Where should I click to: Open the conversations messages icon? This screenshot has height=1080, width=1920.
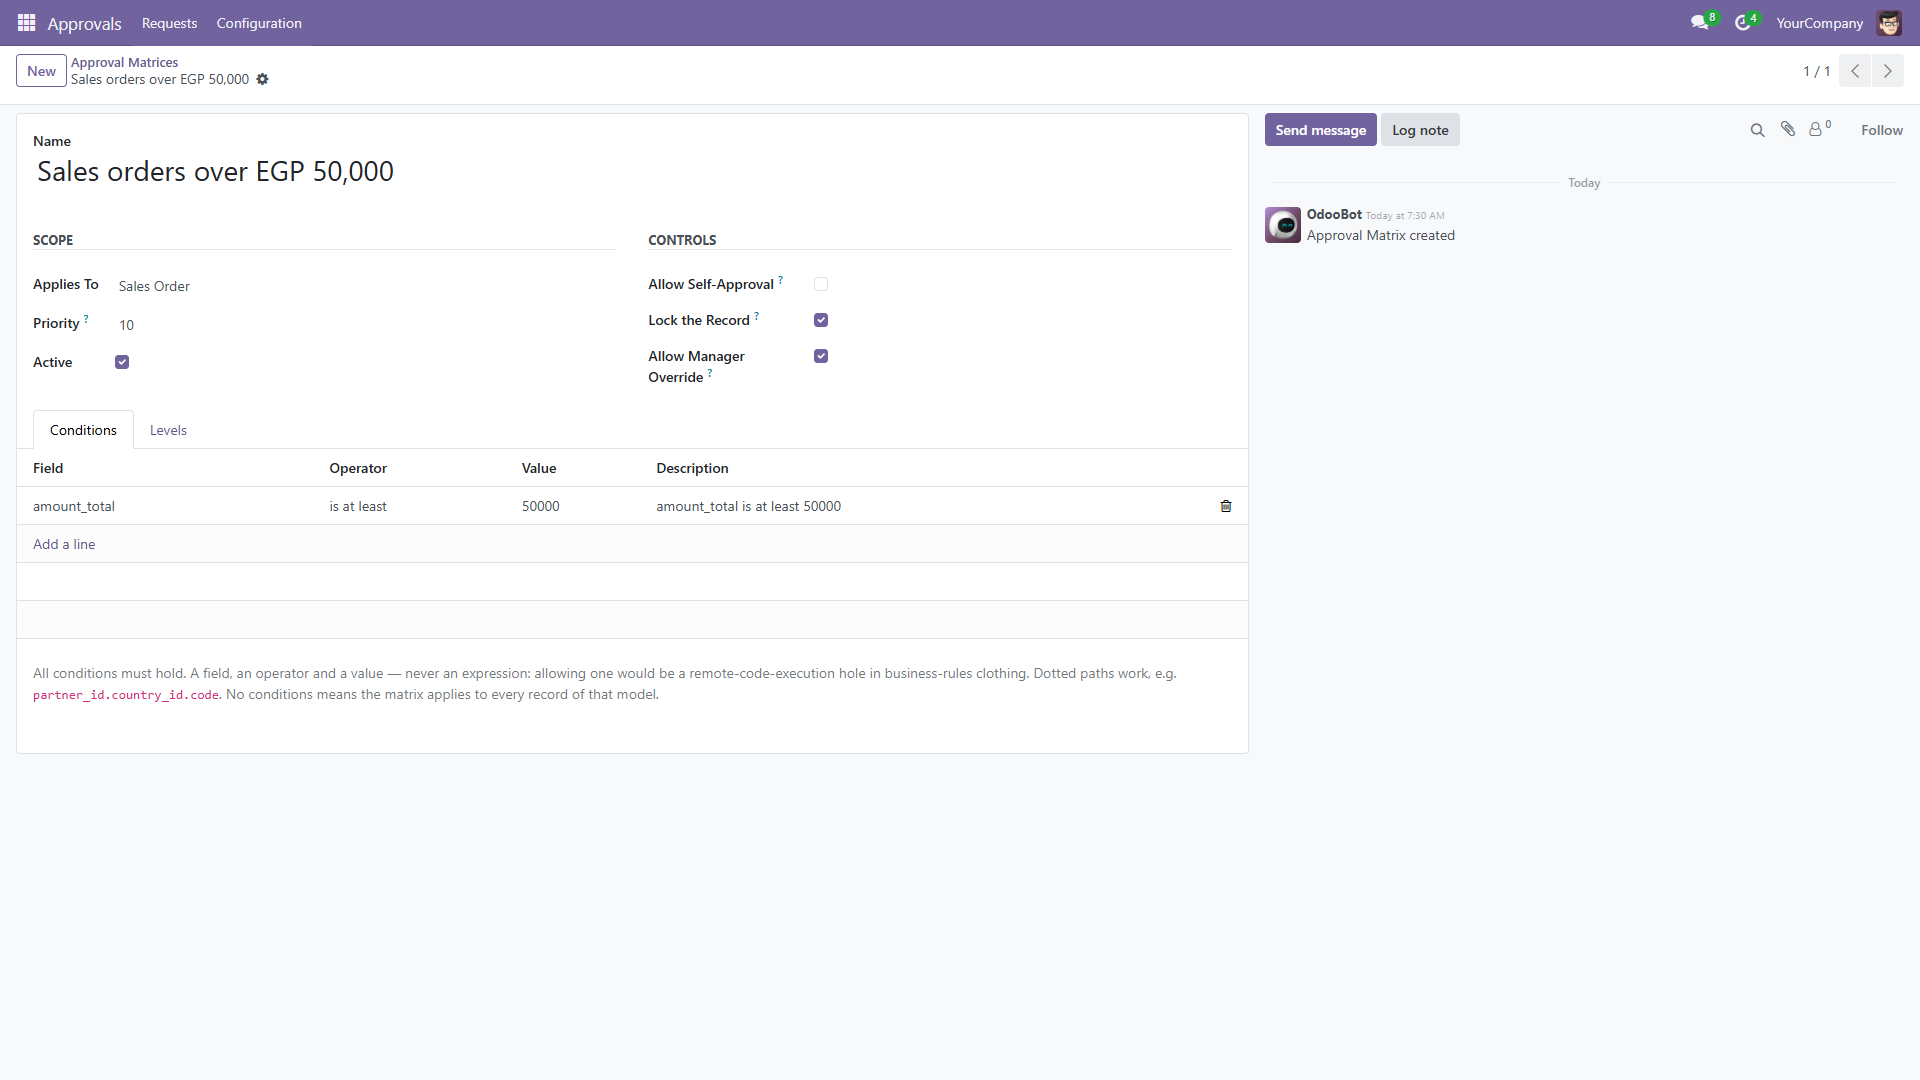tap(1700, 22)
